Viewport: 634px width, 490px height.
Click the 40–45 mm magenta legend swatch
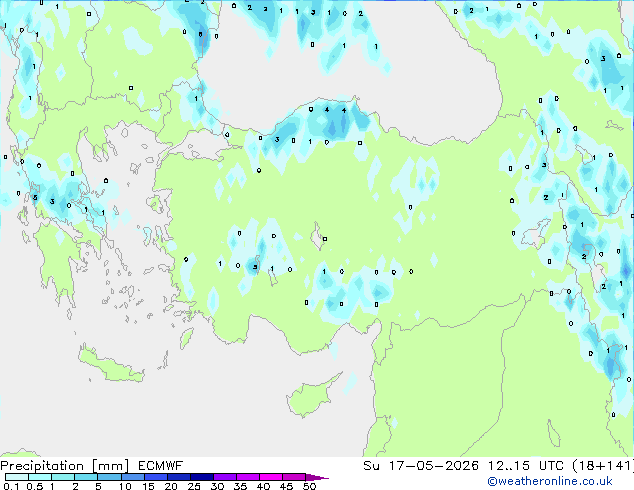[x=271, y=477]
